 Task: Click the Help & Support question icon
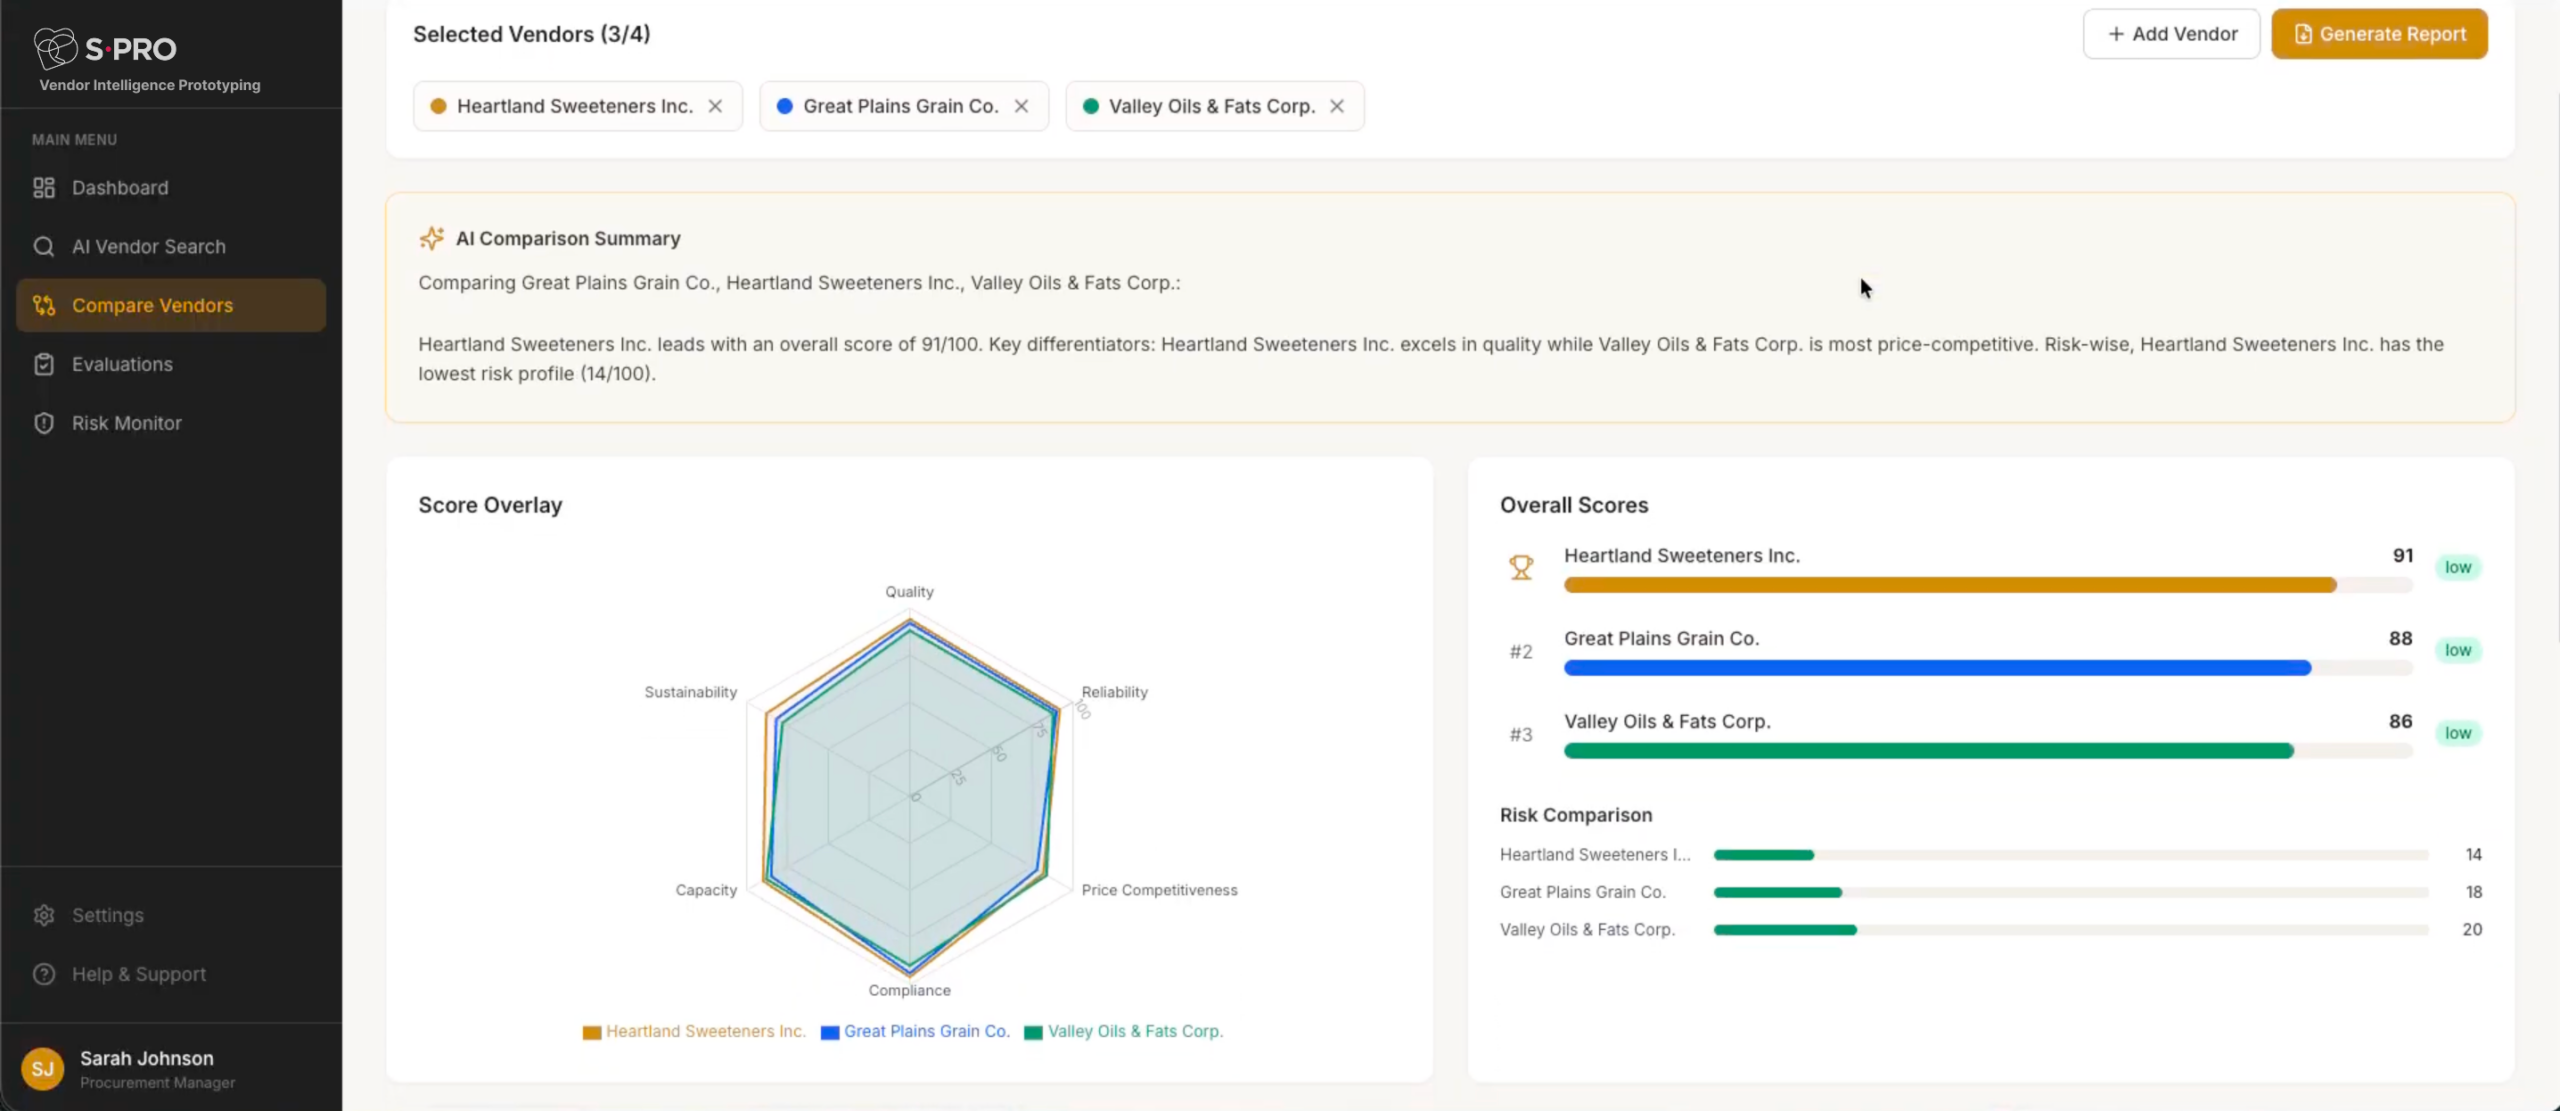pos(44,974)
